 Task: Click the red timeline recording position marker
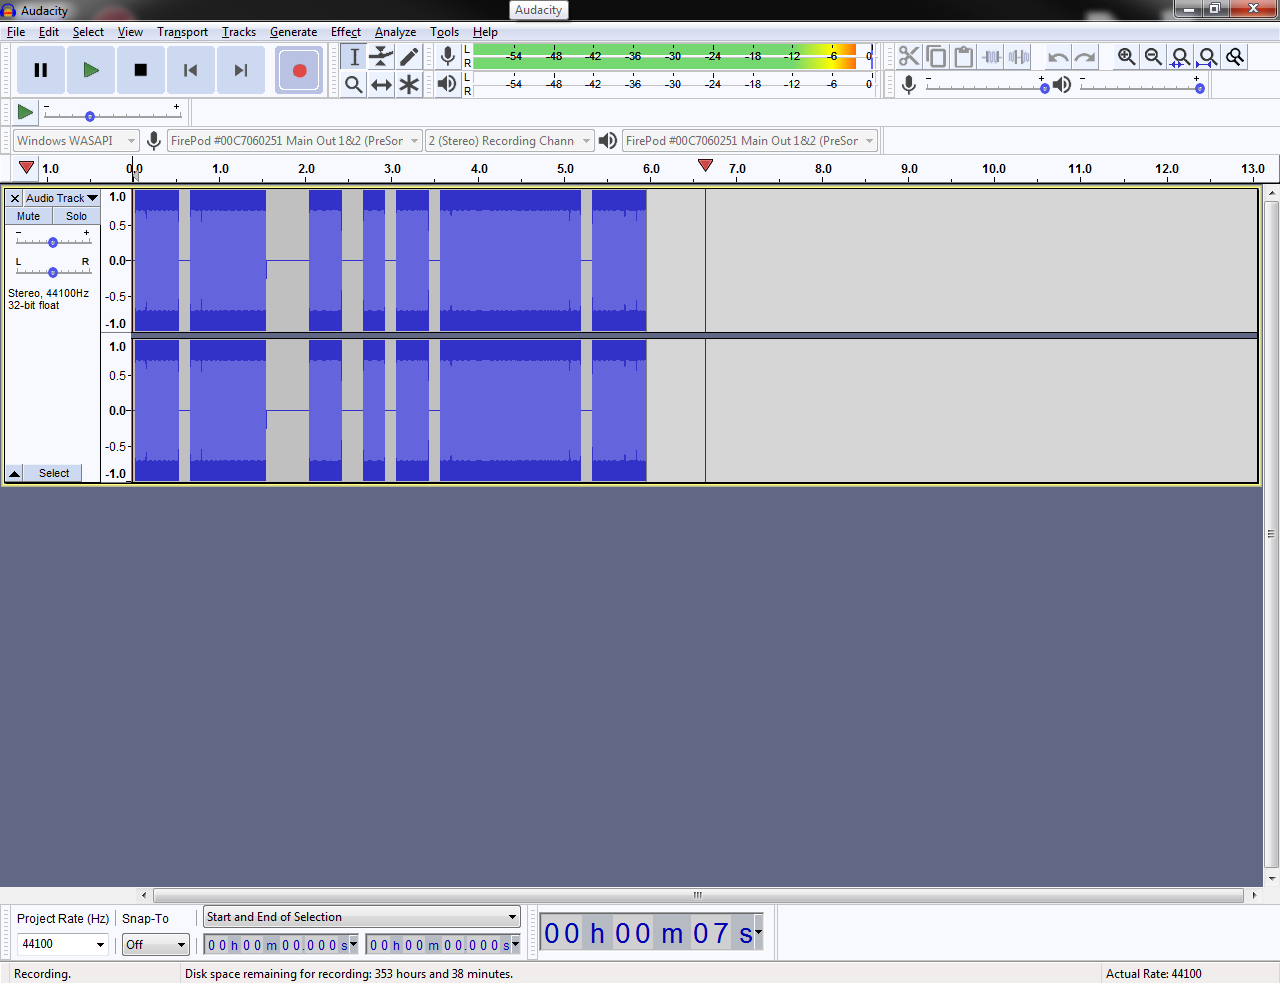coord(705,165)
